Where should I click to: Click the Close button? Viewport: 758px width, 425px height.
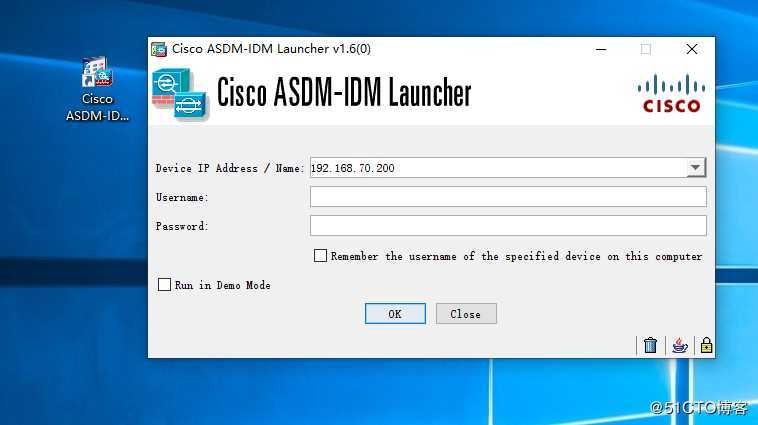(466, 314)
